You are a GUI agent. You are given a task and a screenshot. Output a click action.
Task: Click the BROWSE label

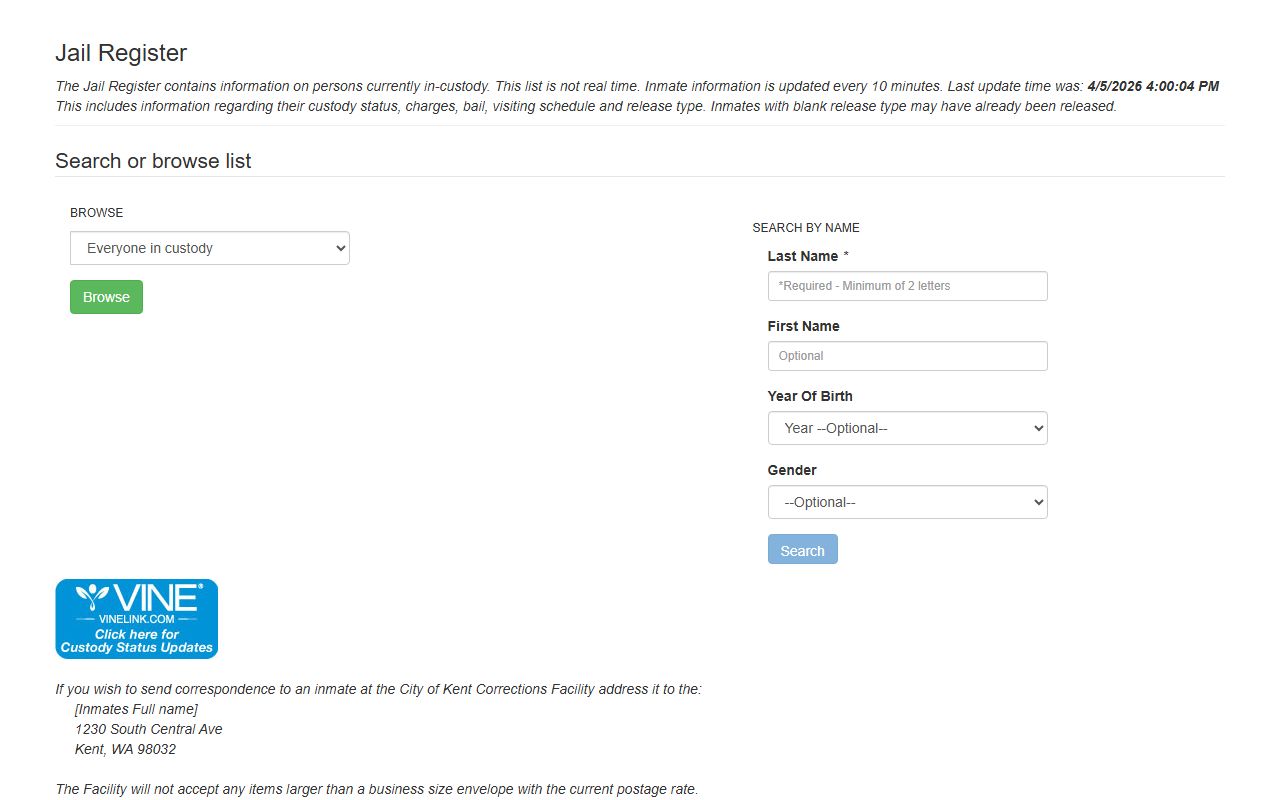(x=97, y=213)
